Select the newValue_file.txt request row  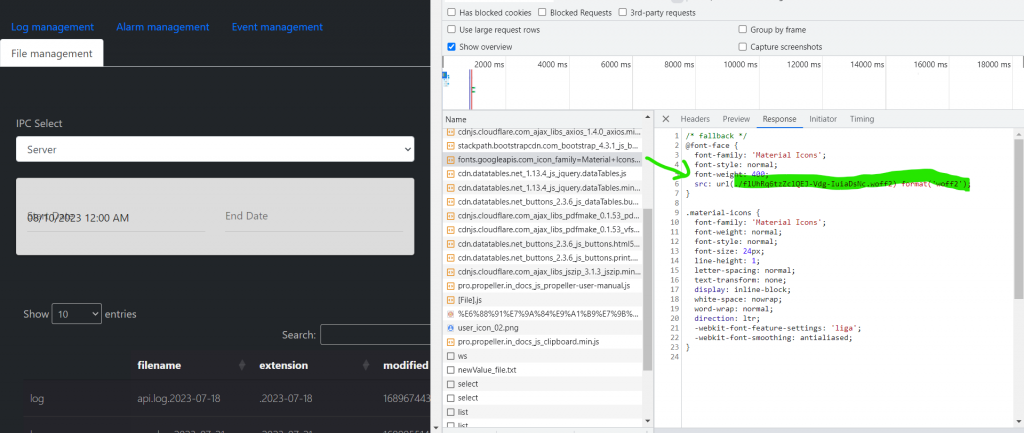pos(543,370)
